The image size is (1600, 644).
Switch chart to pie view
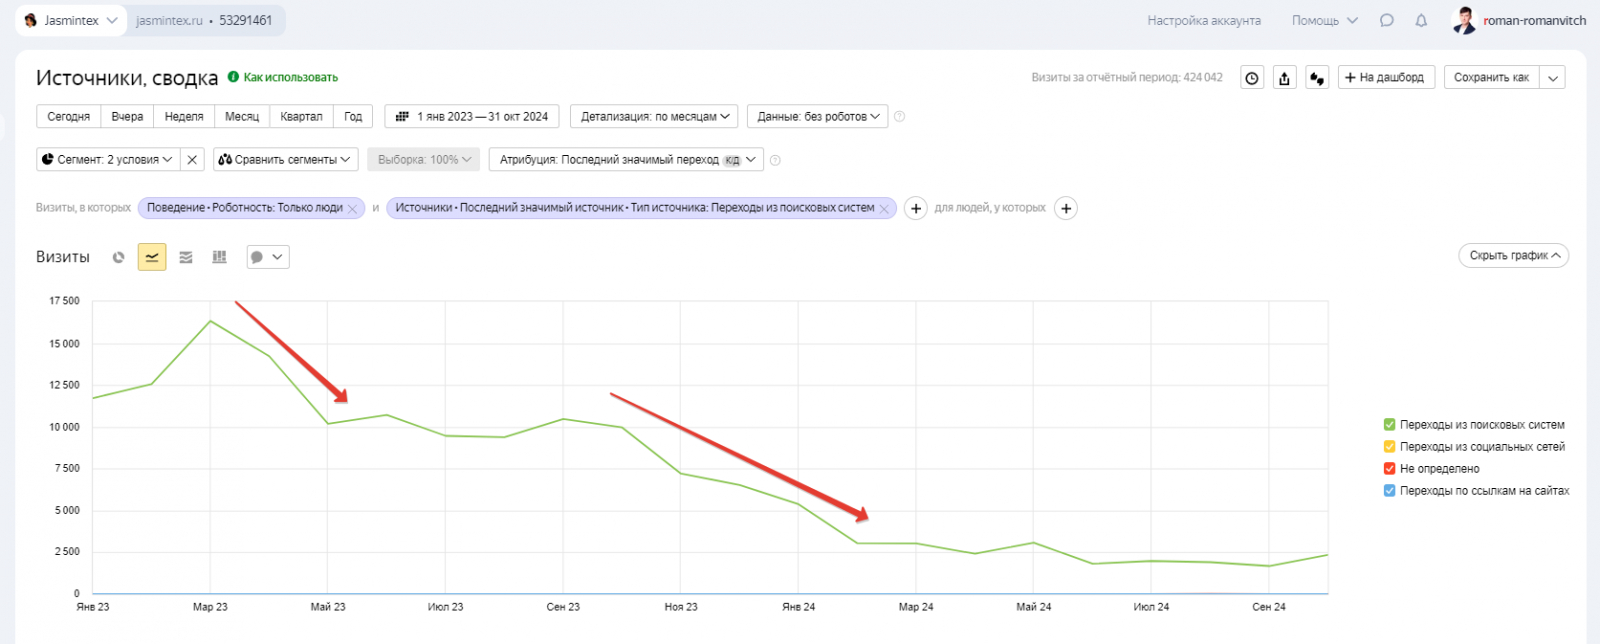[x=119, y=257]
